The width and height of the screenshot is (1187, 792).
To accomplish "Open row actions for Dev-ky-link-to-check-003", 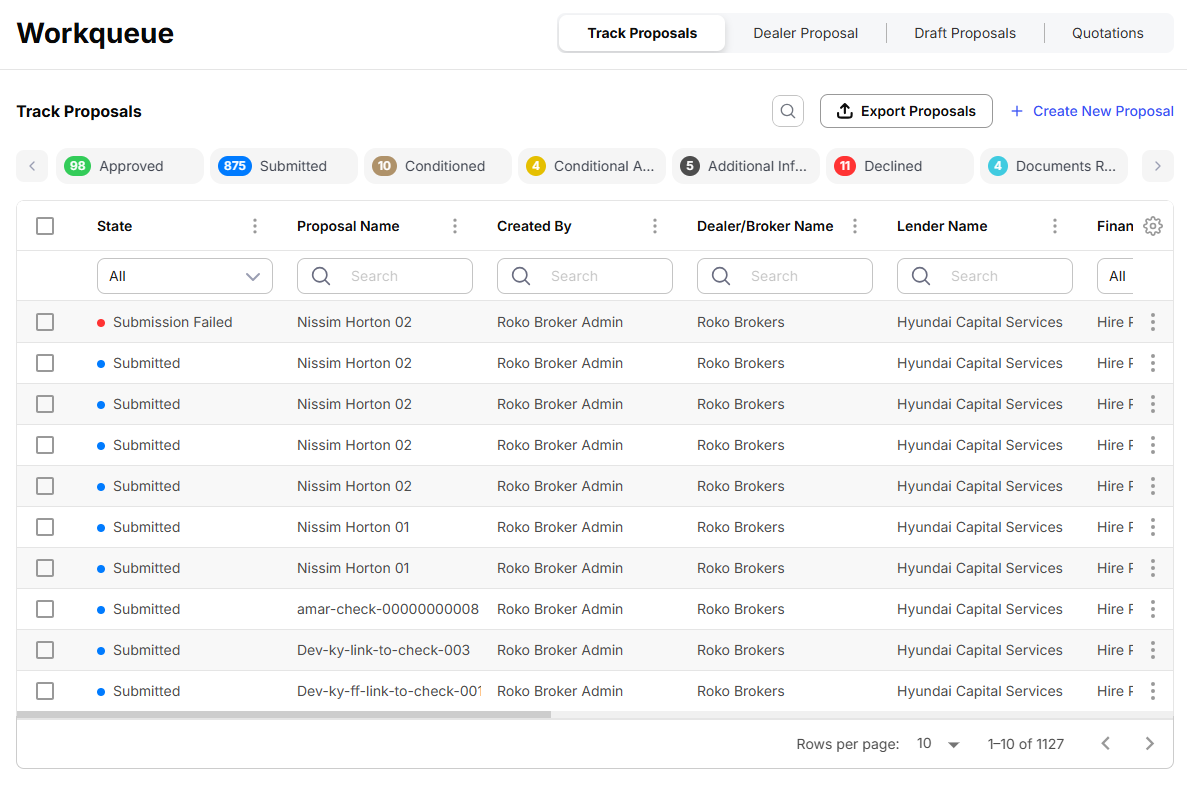I will point(1153,650).
